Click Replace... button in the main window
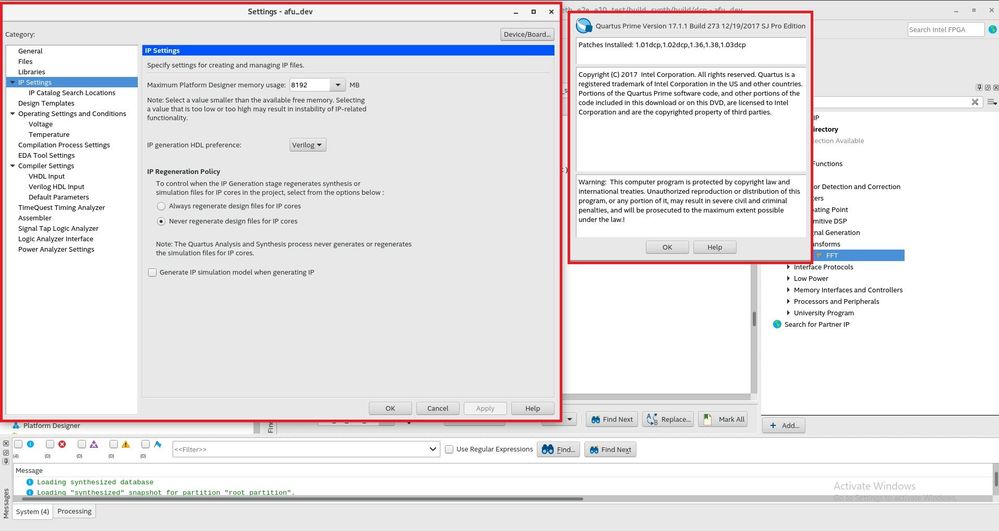 pos(668,419)
